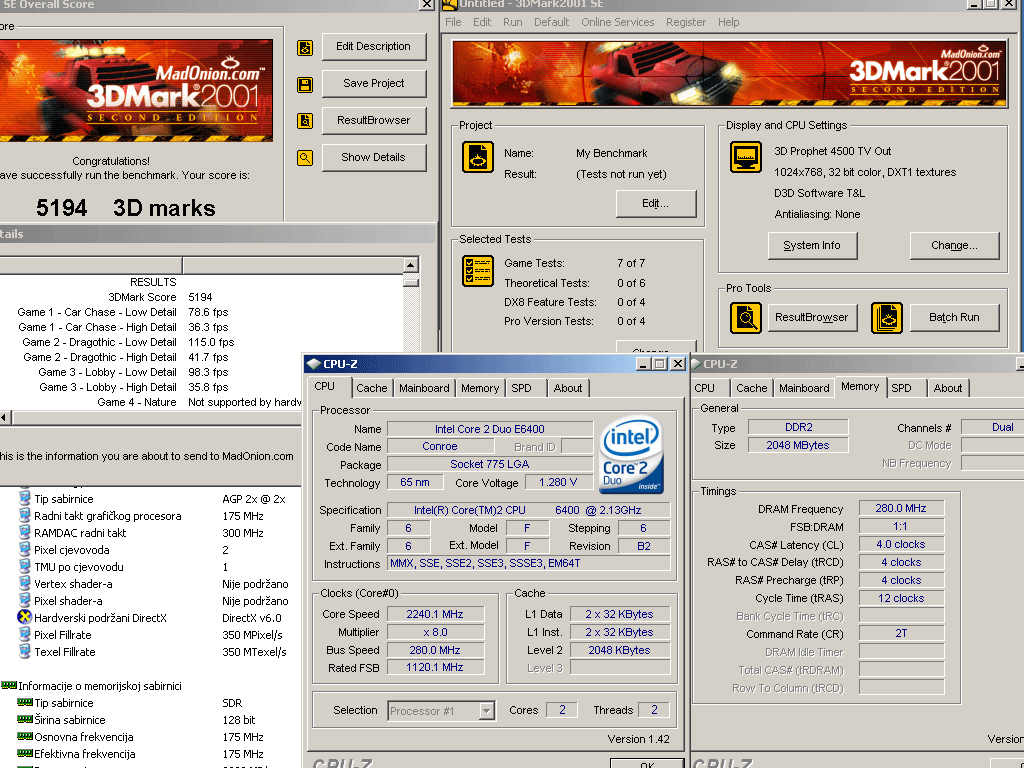Click the CPU-Z title bar icon in front window
Viewport: 1024px width, 768px height.
pos(314,364)
